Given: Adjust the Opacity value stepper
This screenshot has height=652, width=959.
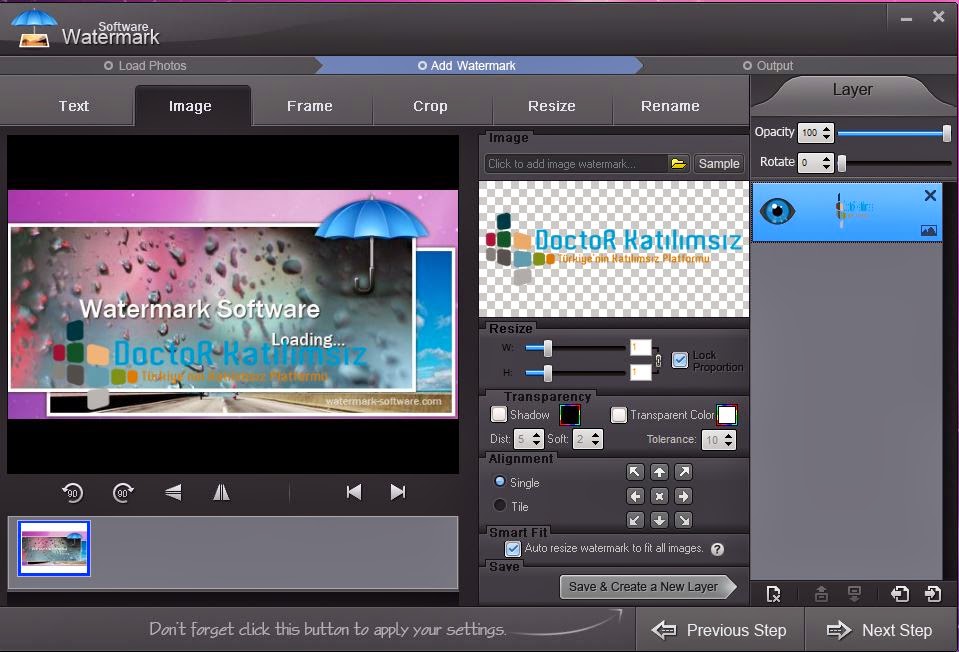Looking at the screenshot, I should click(x=827, y=132).
